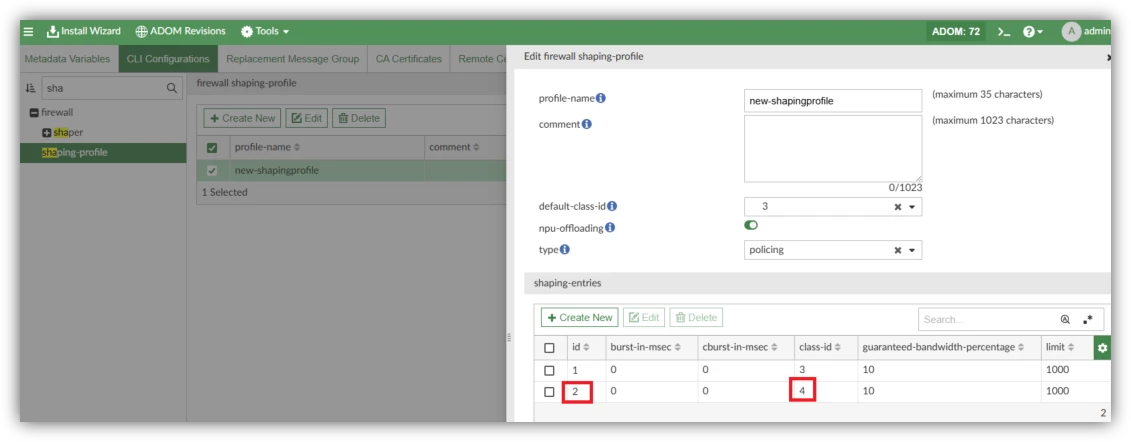Open the hamburger navigation menu
Image resolution: width=1131 pixels, height=442 pixels.
point(28,32)
